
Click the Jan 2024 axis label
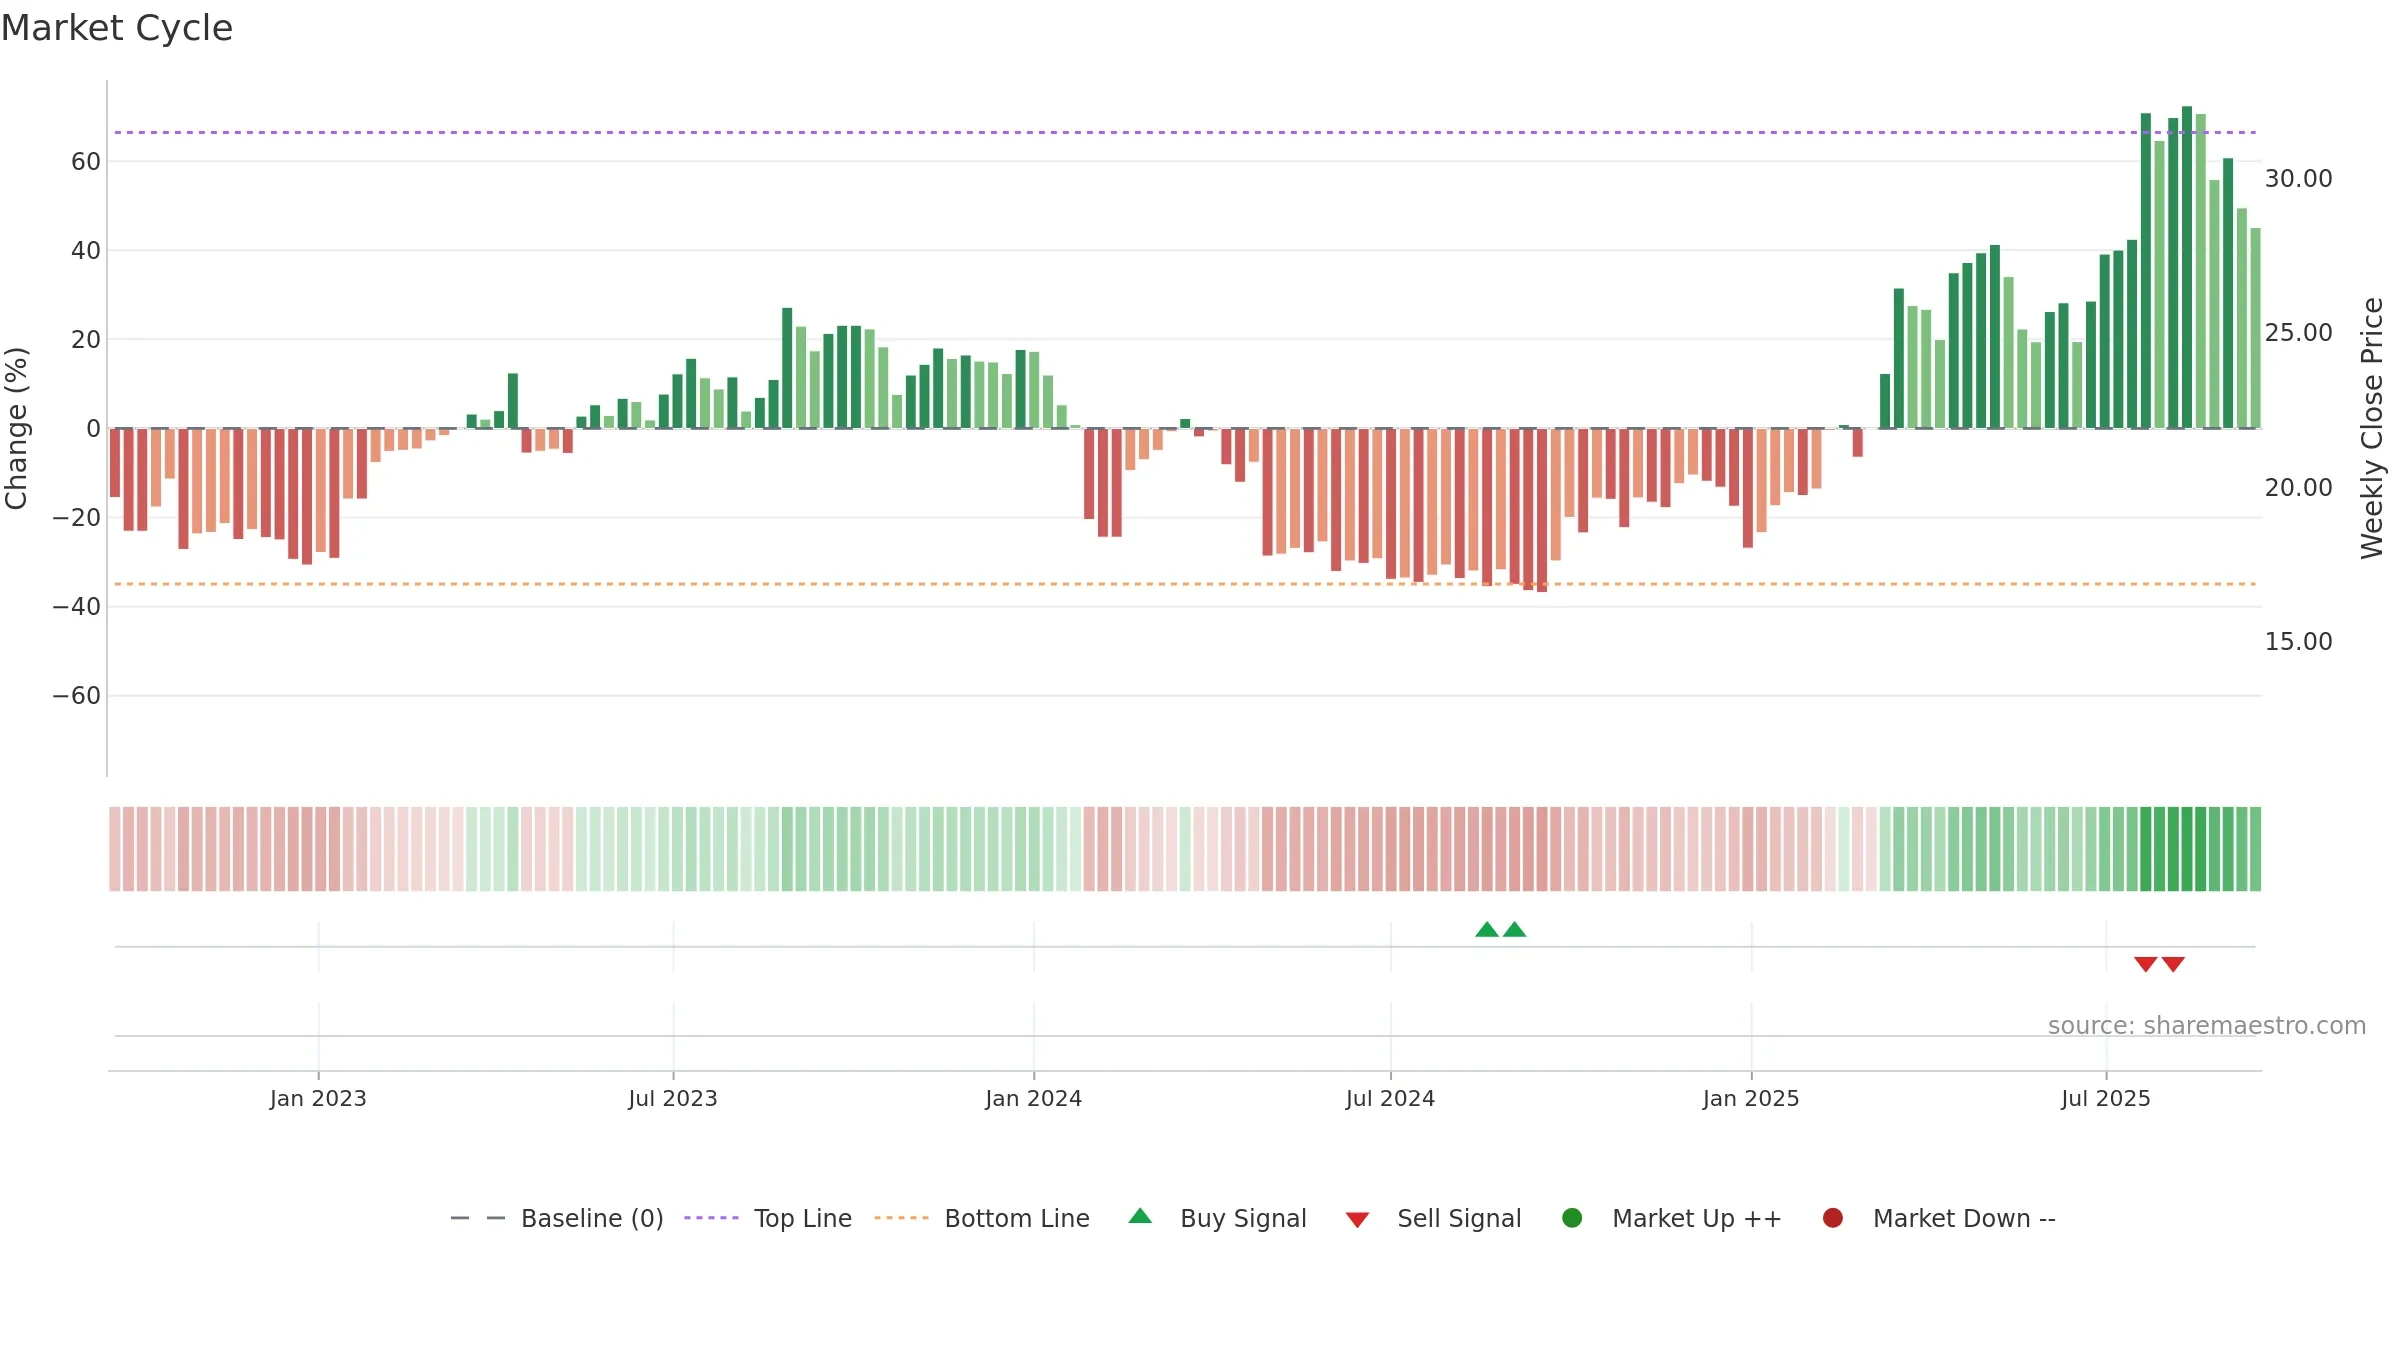tap(1034, 1099)
